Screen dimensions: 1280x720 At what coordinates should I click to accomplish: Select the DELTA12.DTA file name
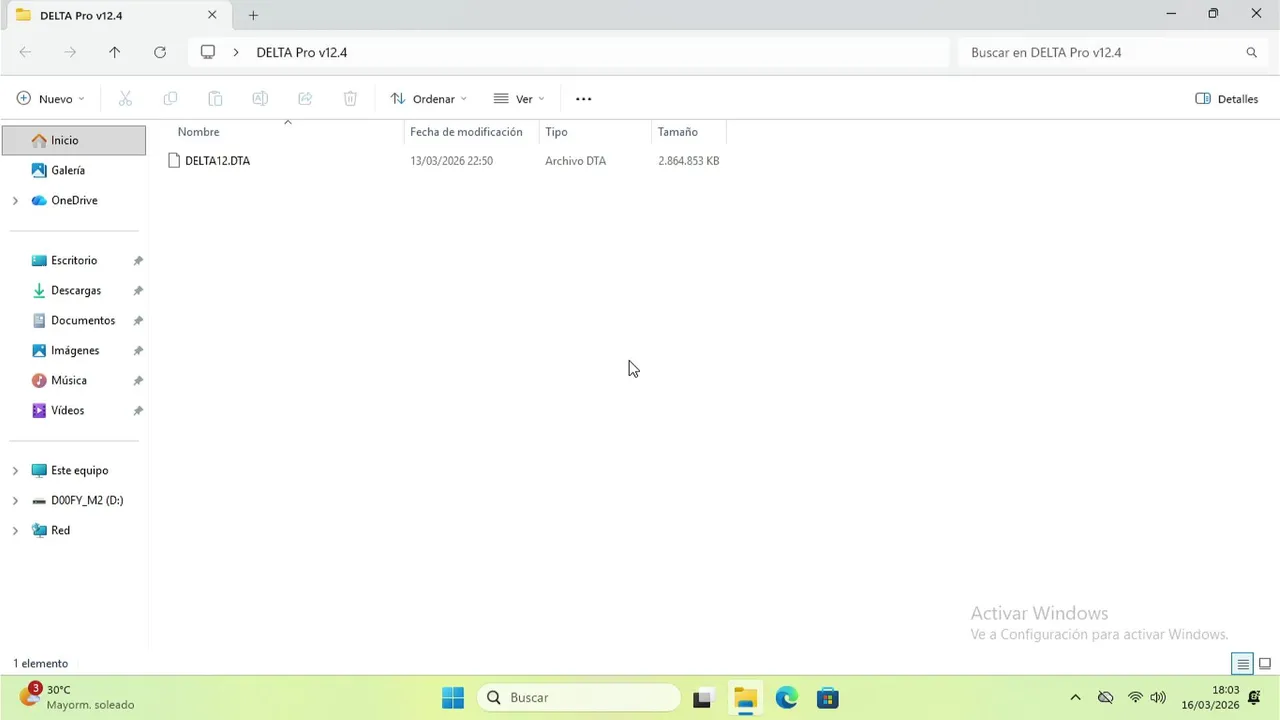coord(218,160)
